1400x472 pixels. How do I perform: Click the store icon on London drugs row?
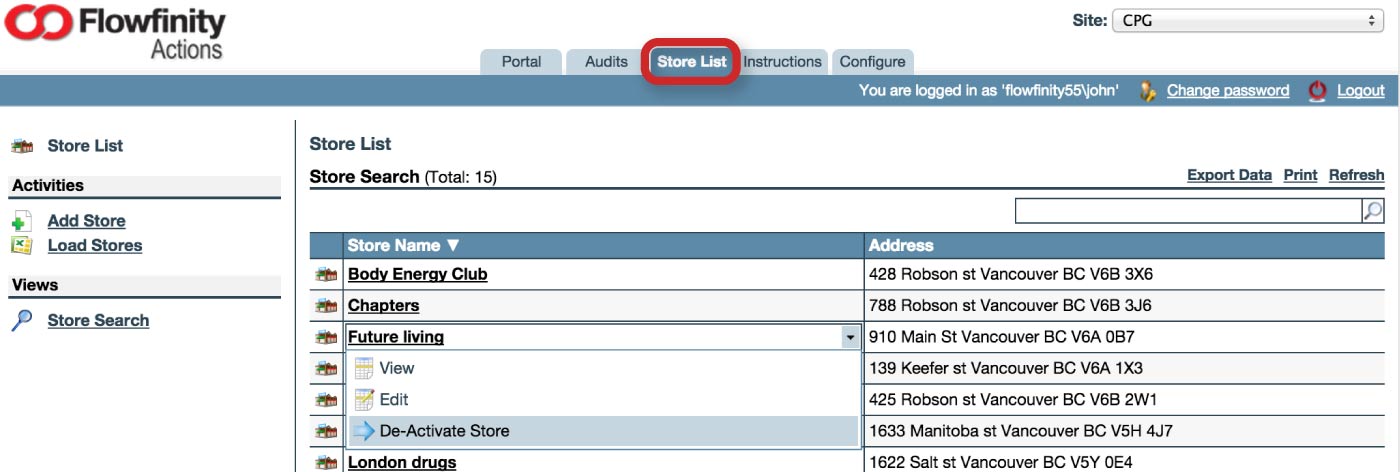coord(326,462)
